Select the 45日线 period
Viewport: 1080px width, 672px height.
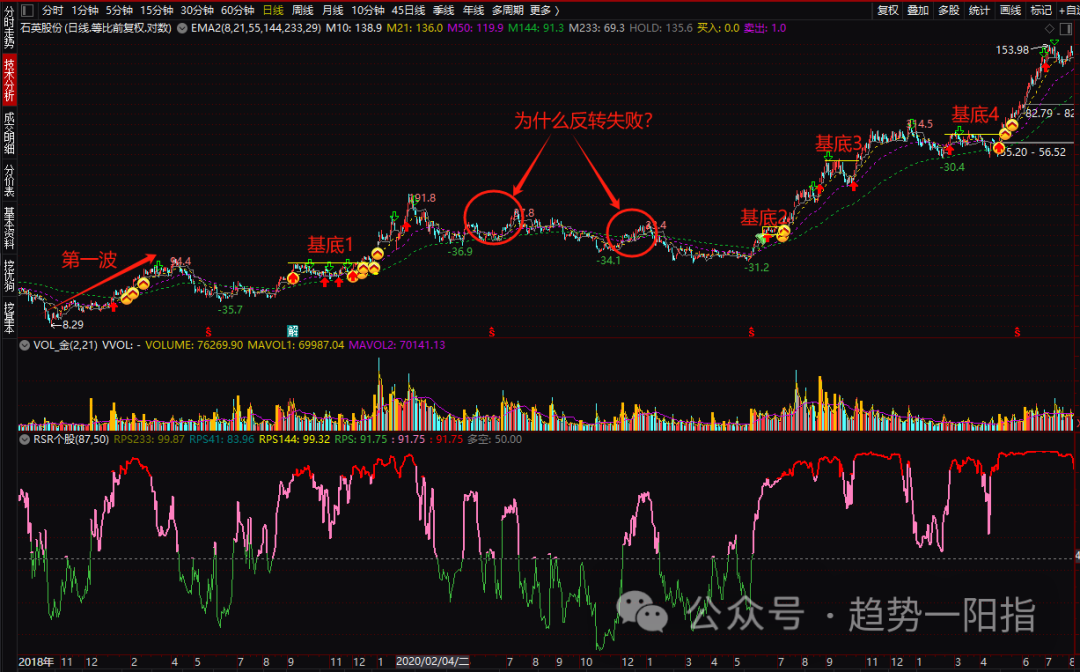point(408,10)
